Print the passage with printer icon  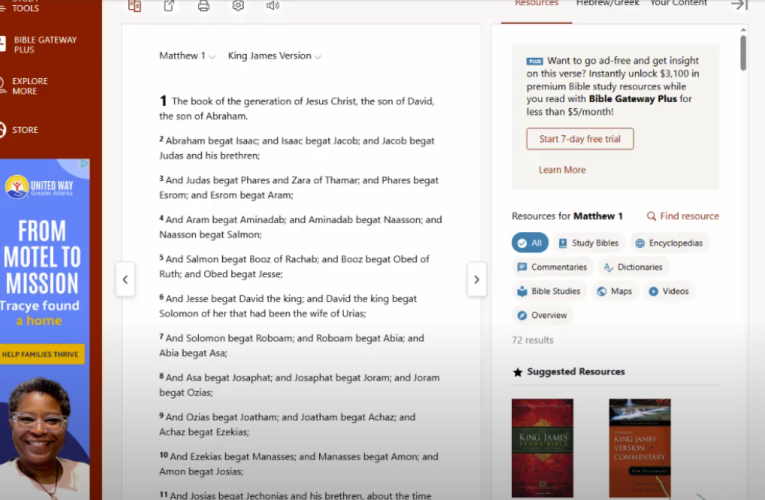tap(203, 6)
